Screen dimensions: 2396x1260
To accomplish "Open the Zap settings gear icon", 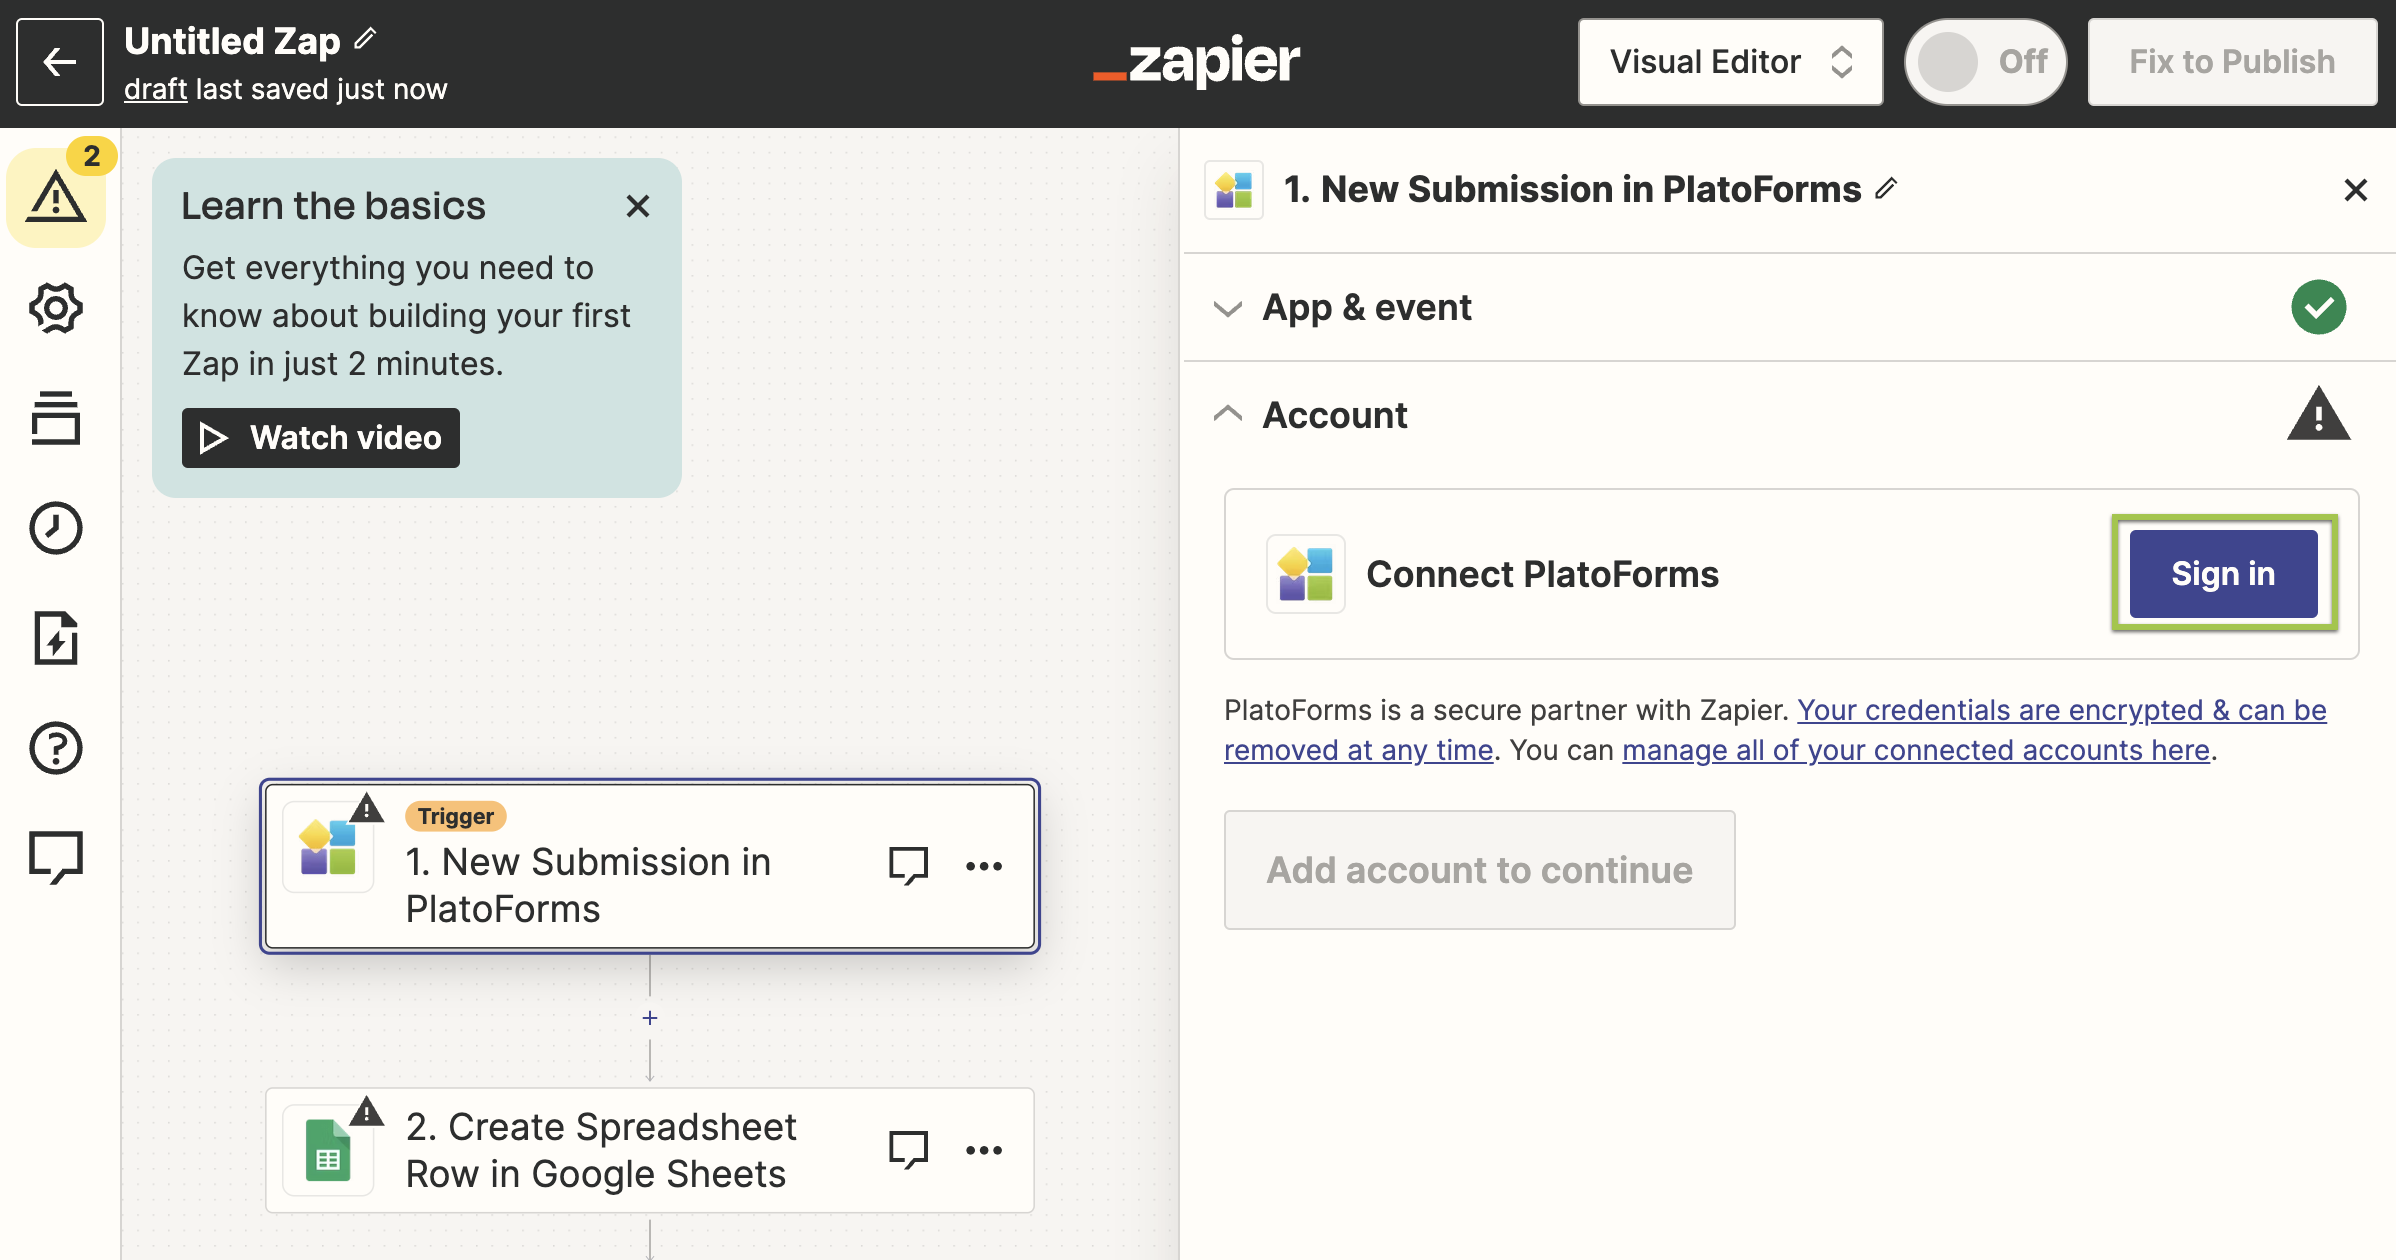I will coord(56,308).
